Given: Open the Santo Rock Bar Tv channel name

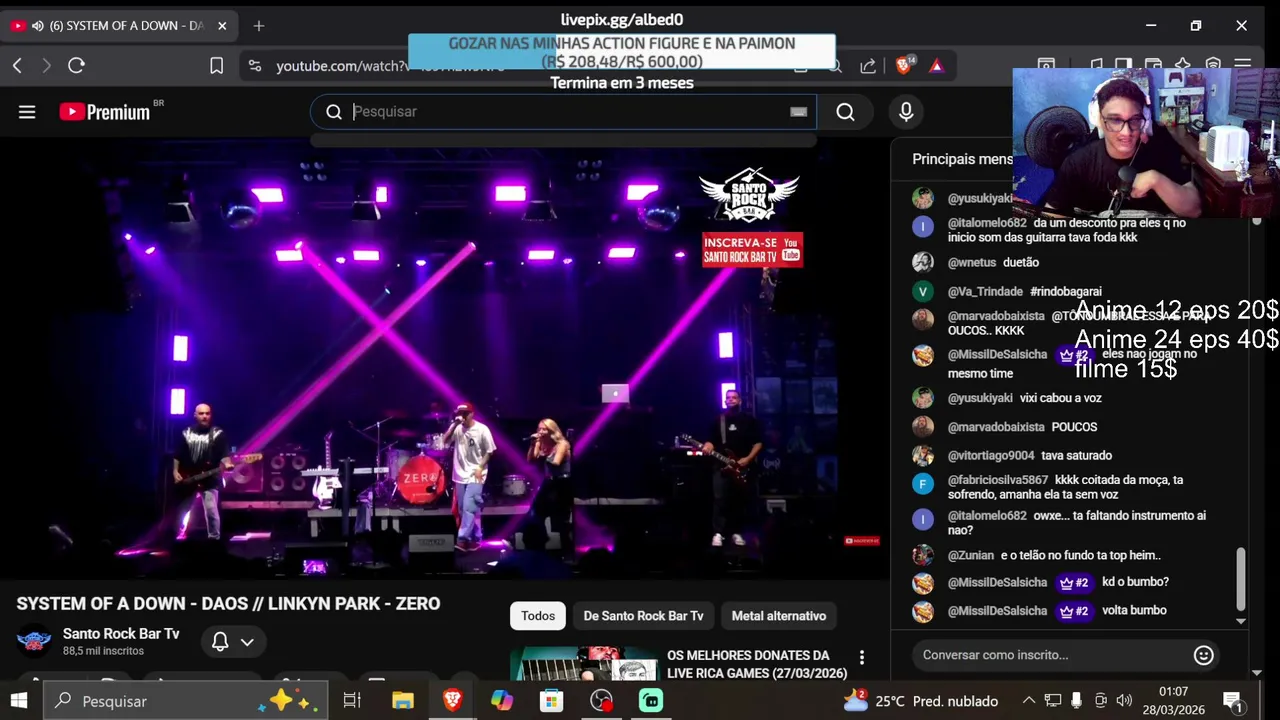Looking at the screenshot, I should (x=121, y=634).
